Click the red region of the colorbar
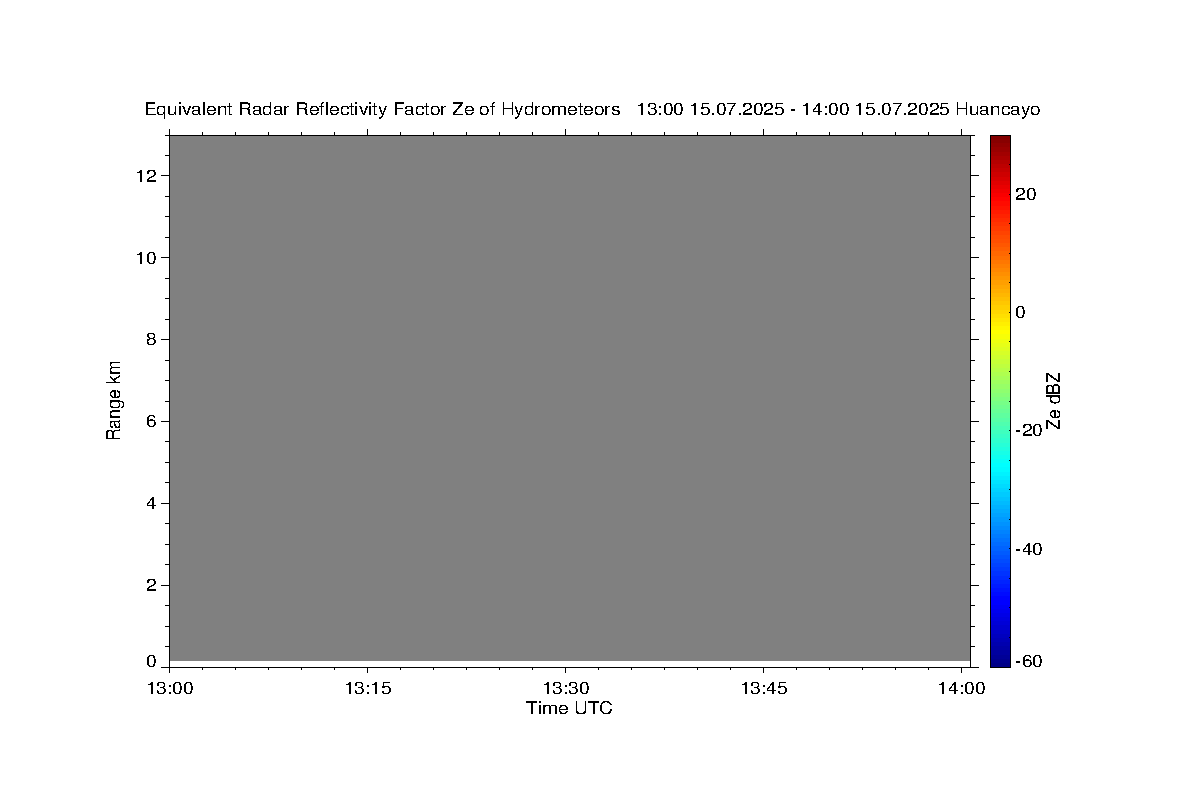The image size is (1200, 800). 1000,200
